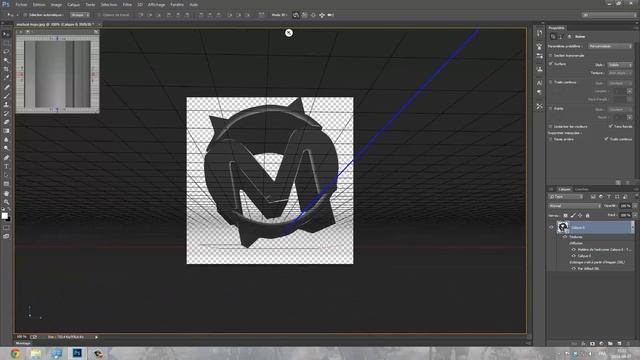
Task: Toggle the Points checkbox
Action: click(x=551, y=109)
